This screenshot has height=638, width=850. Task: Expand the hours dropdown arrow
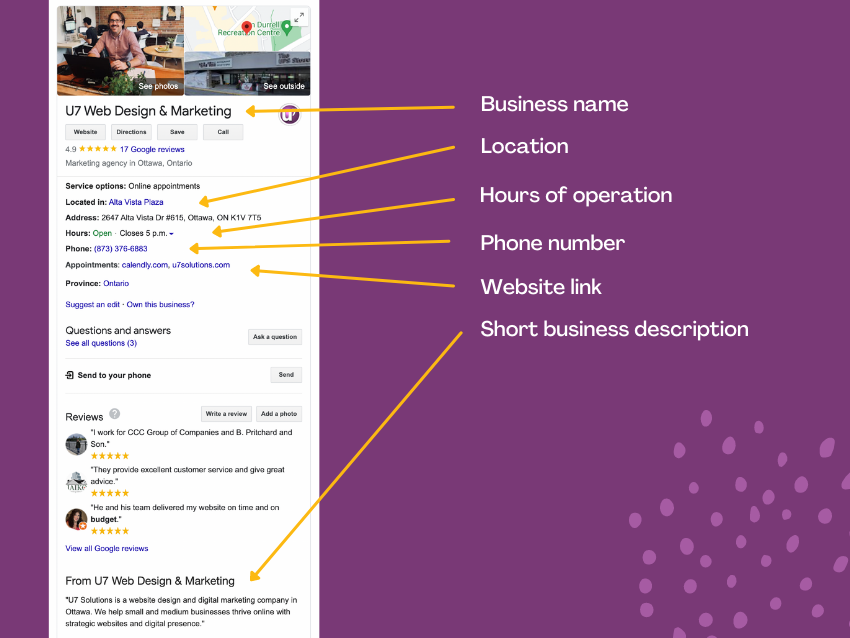(171, 234)
